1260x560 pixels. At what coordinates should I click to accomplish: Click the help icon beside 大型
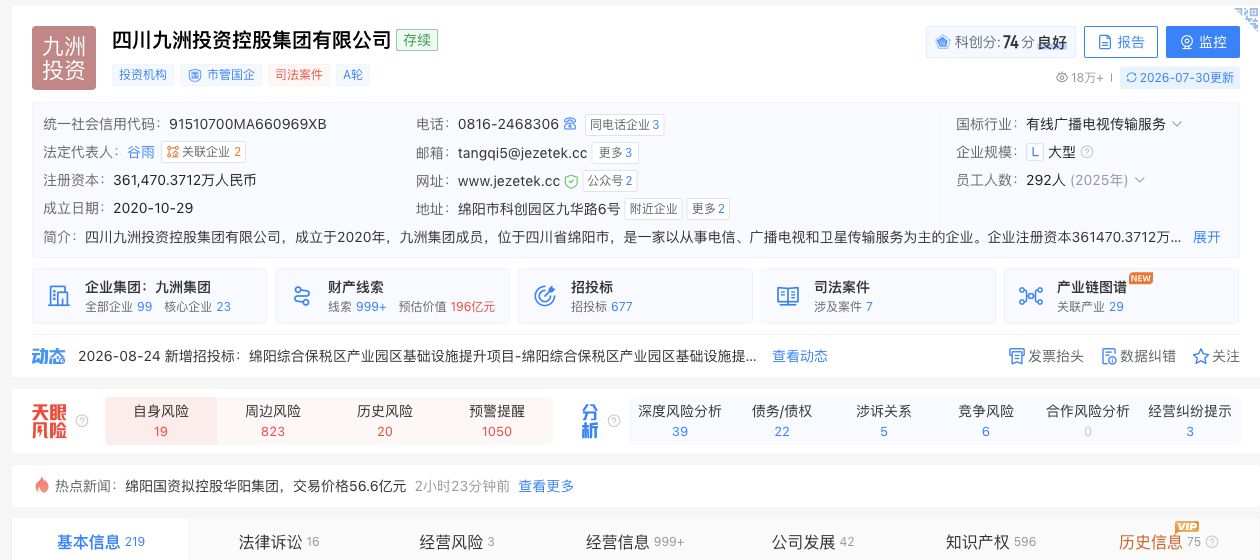1087,152
